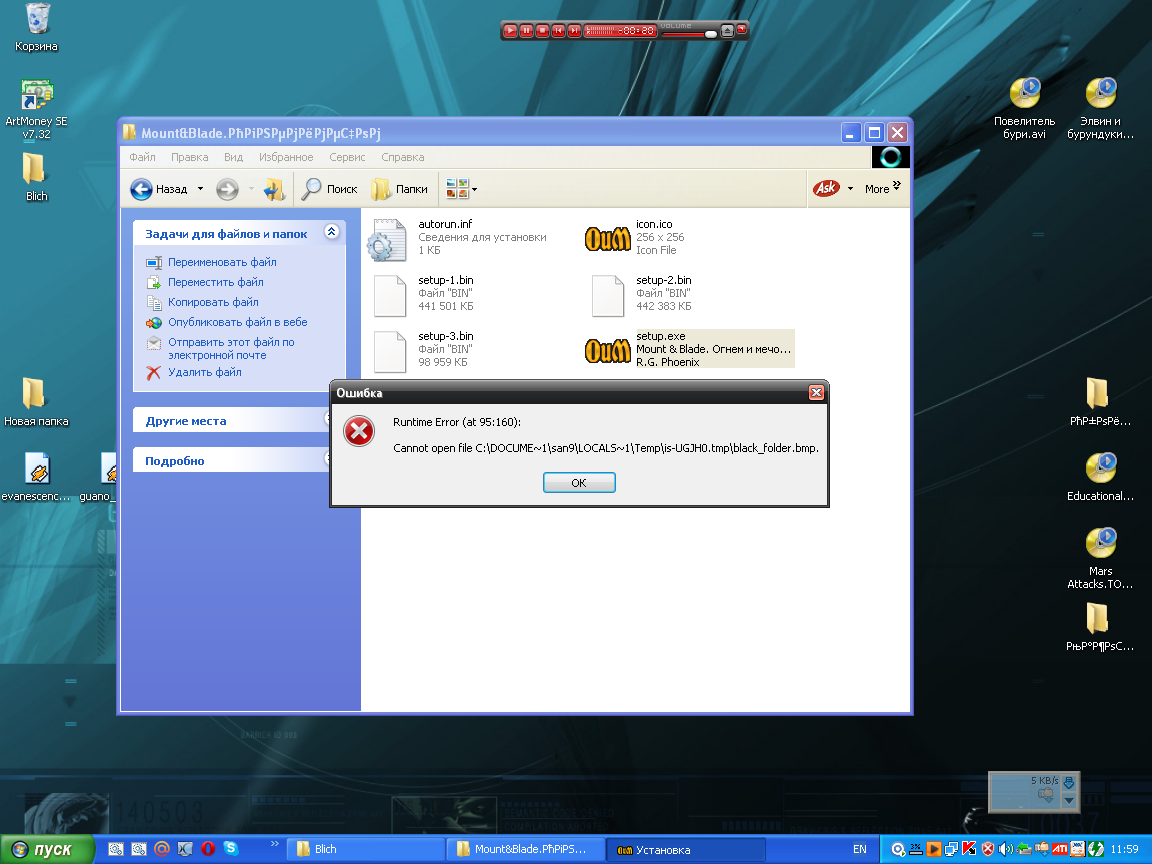Select the Новая папка desktop folder
1152x864 pixels.
[36, 401]
